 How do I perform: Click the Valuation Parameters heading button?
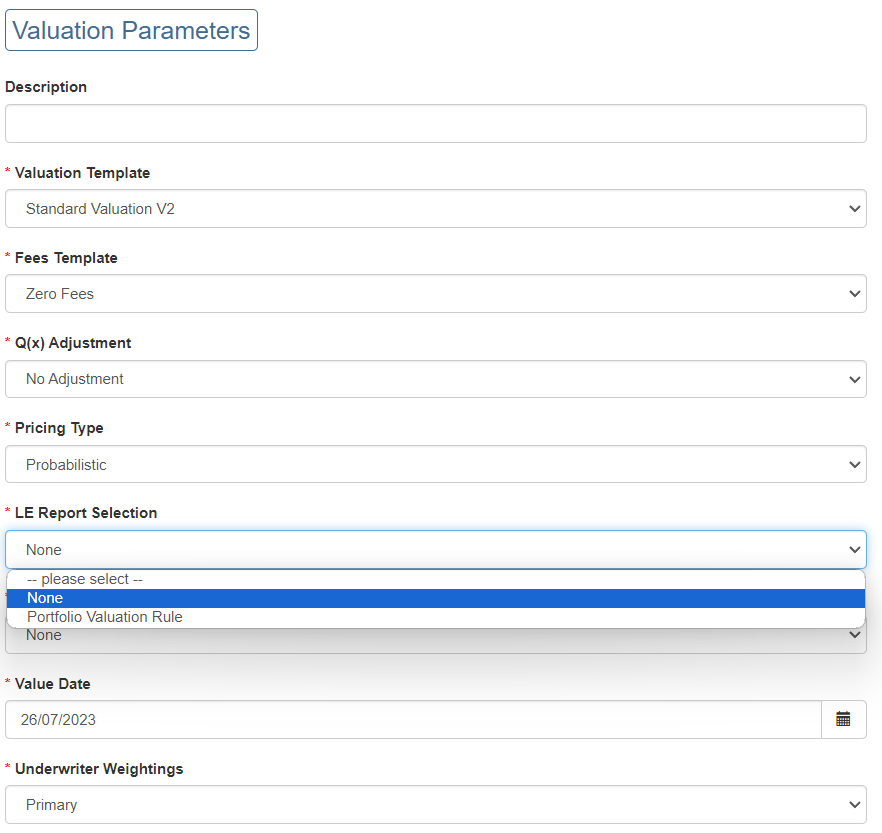[x=131, y=30]
